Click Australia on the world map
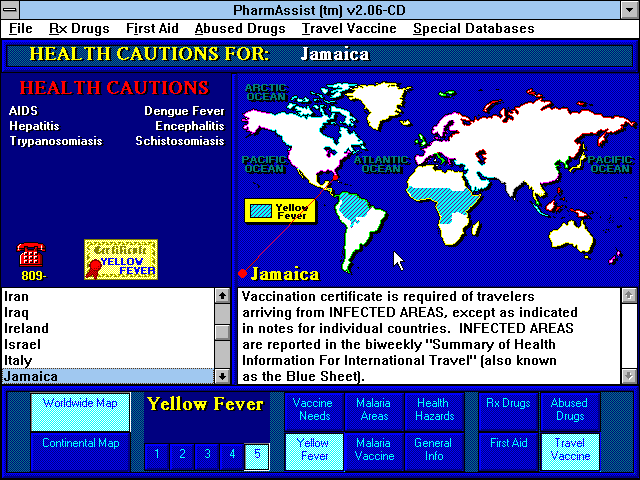This screenshot has width=640, height=480. [571, 236]
